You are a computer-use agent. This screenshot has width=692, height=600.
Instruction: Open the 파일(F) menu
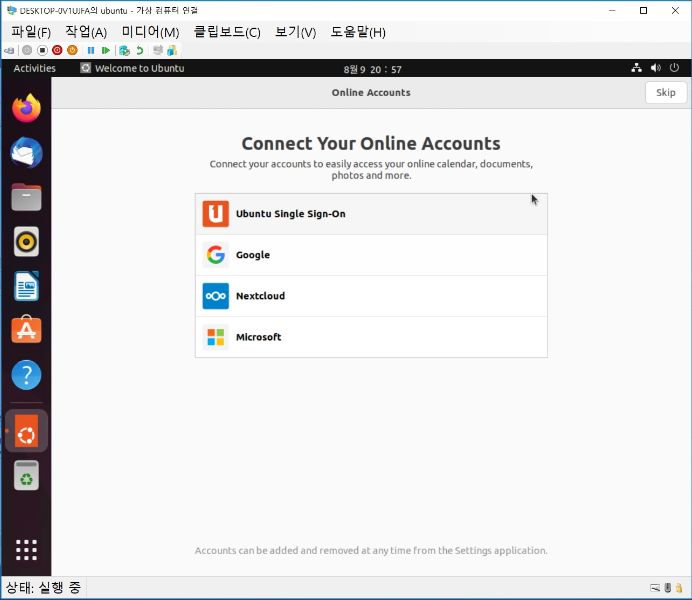(31, 32)
